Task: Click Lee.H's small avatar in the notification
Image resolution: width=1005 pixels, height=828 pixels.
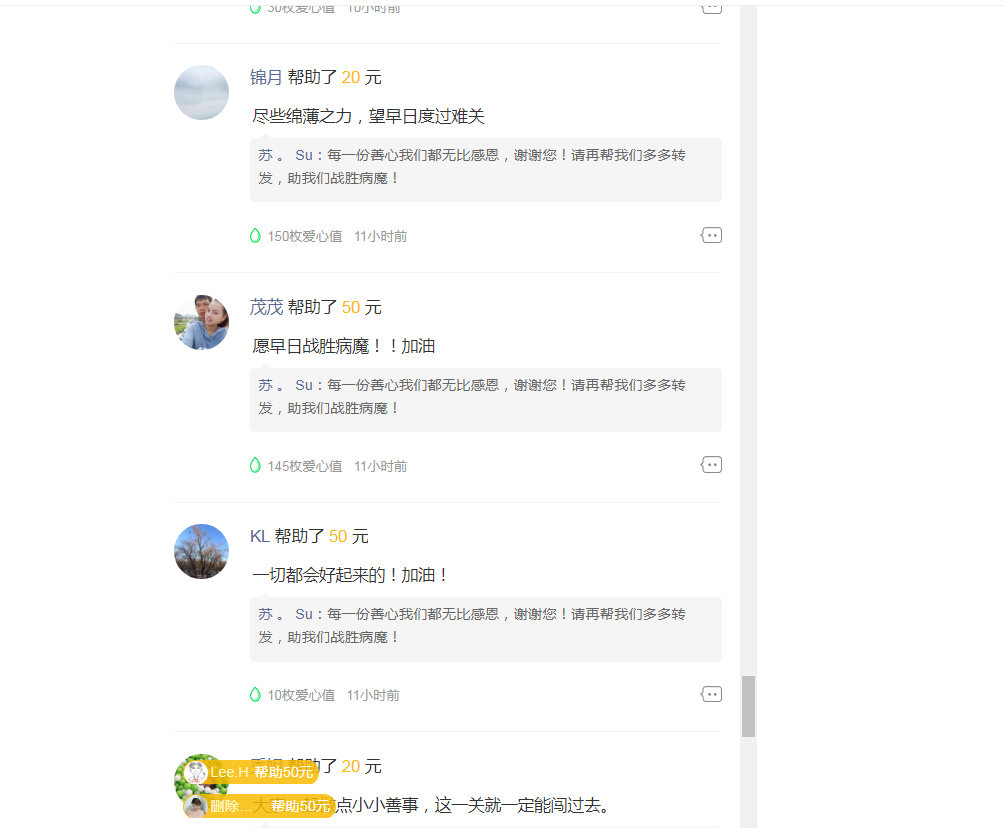Action: coord(196,772)
